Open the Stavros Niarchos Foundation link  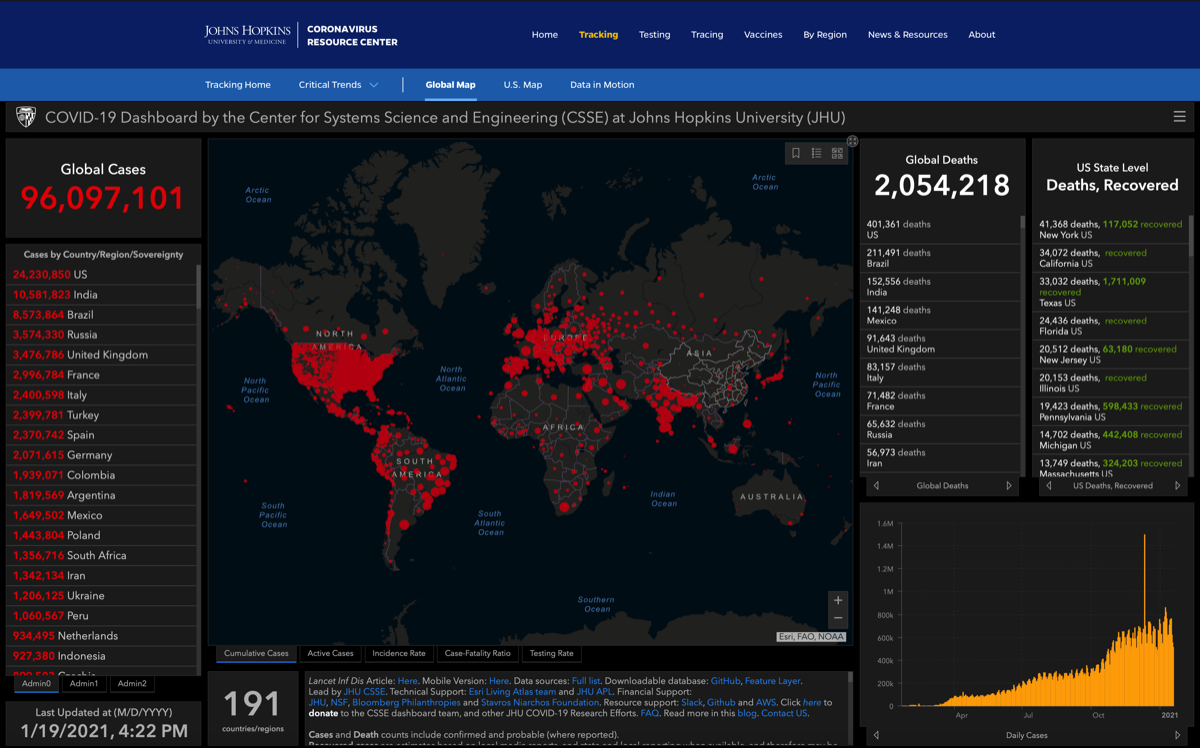pos(540,703)
